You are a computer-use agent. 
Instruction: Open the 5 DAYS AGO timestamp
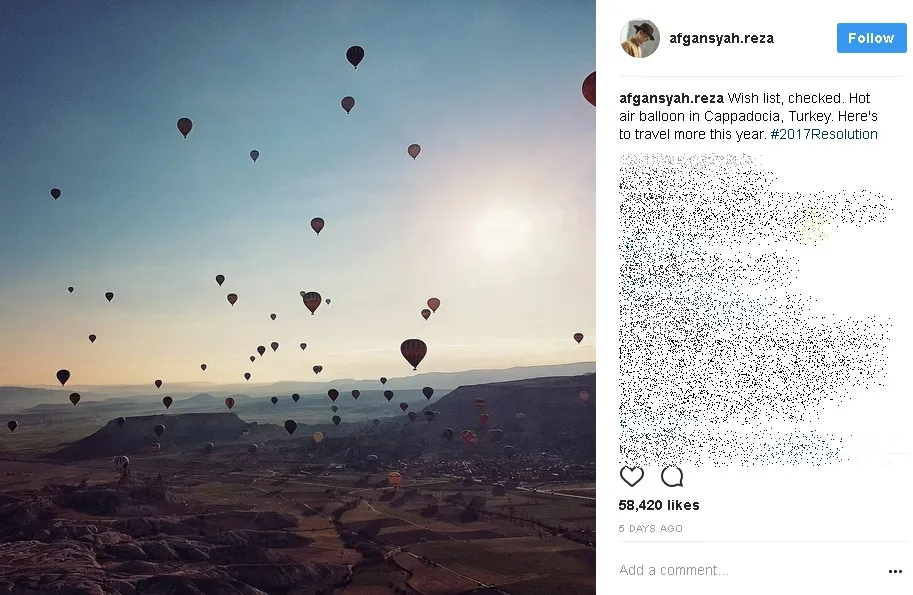(x=650, y=529)
